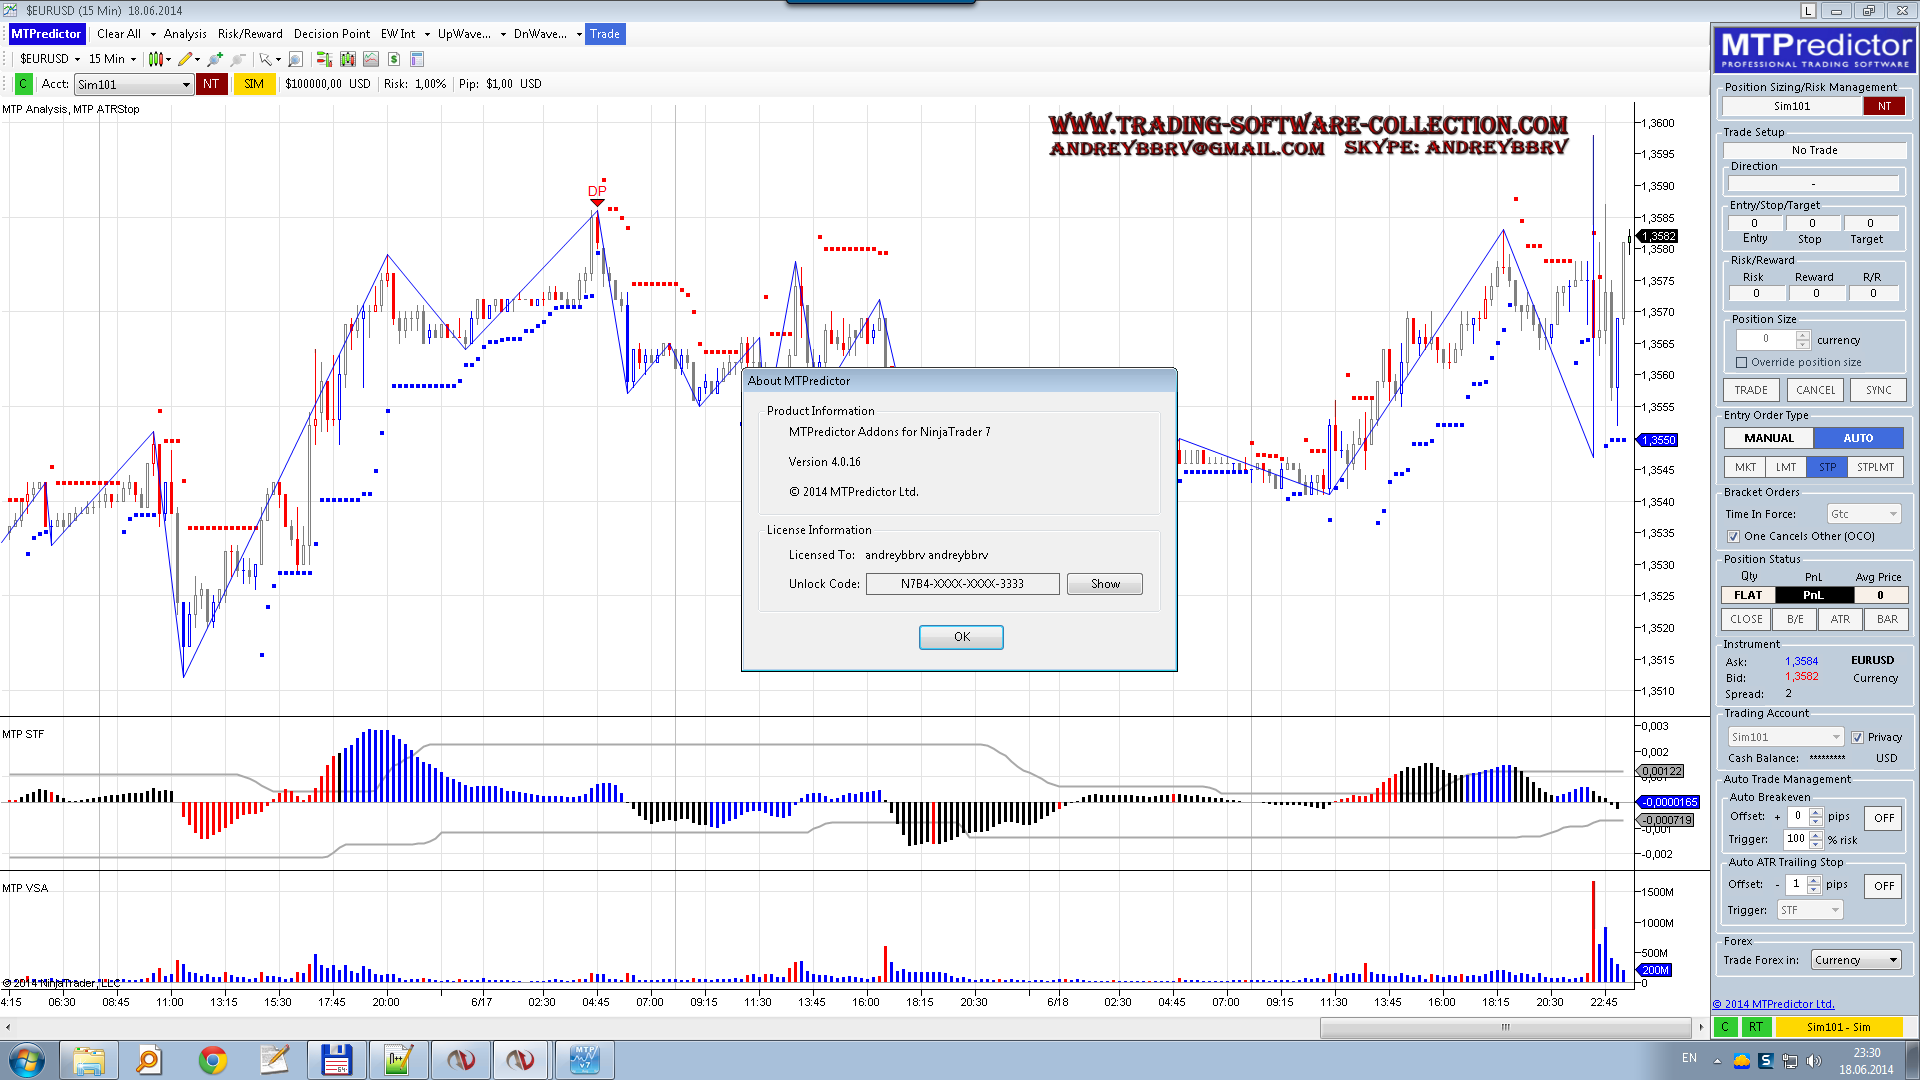Open the Analysis menu
Image resolution: width=1920 pixels, height=1080 pixels.
tap(185, 34)
